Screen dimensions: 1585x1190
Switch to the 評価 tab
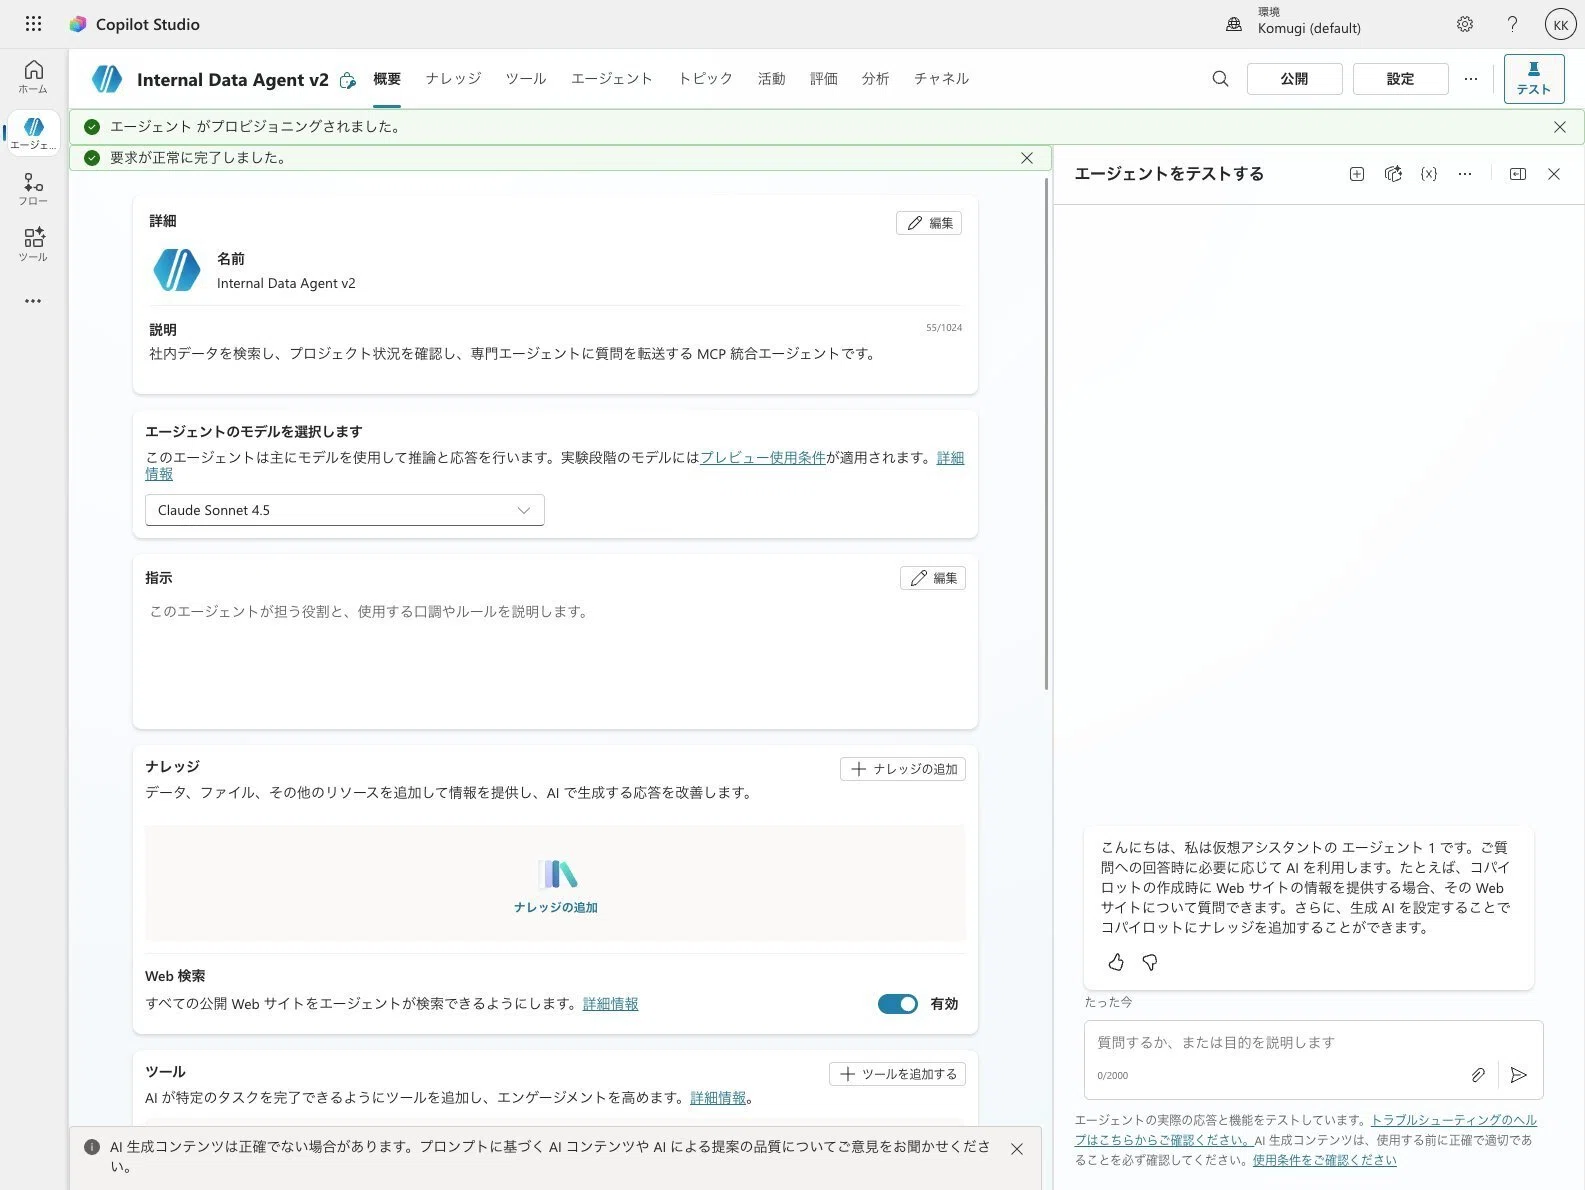click(x=823, y=79)
